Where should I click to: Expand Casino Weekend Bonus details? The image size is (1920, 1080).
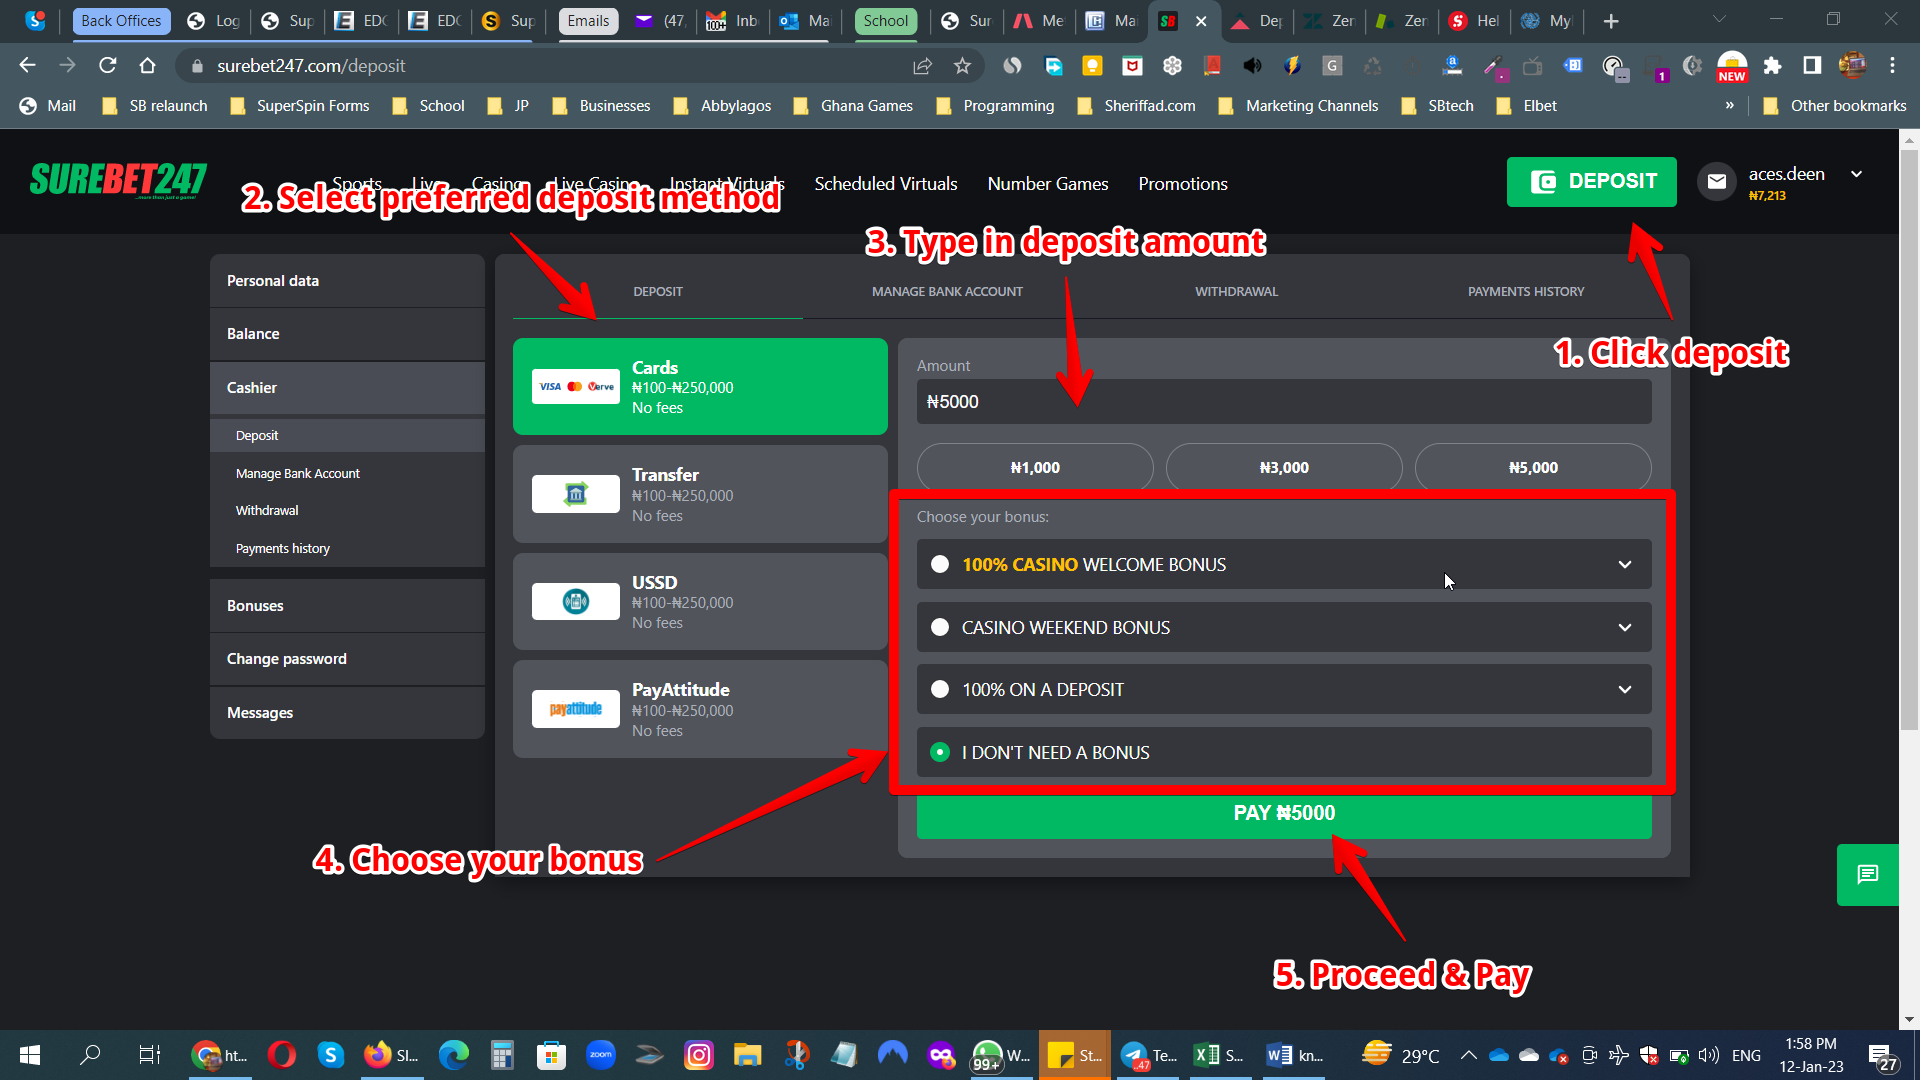pos(1625,627)
